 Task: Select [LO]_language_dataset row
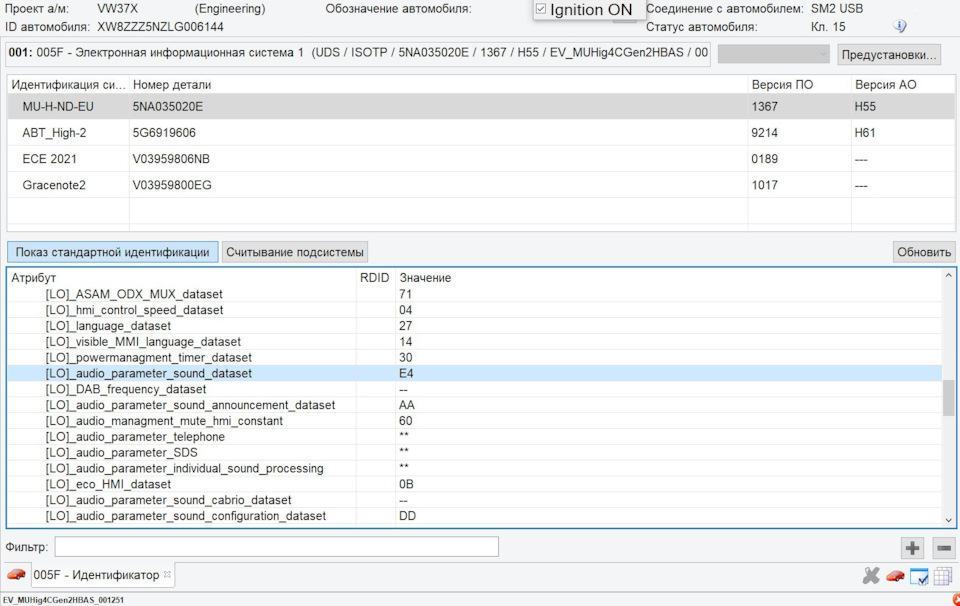pyautogui.click(x=474, y=326)
